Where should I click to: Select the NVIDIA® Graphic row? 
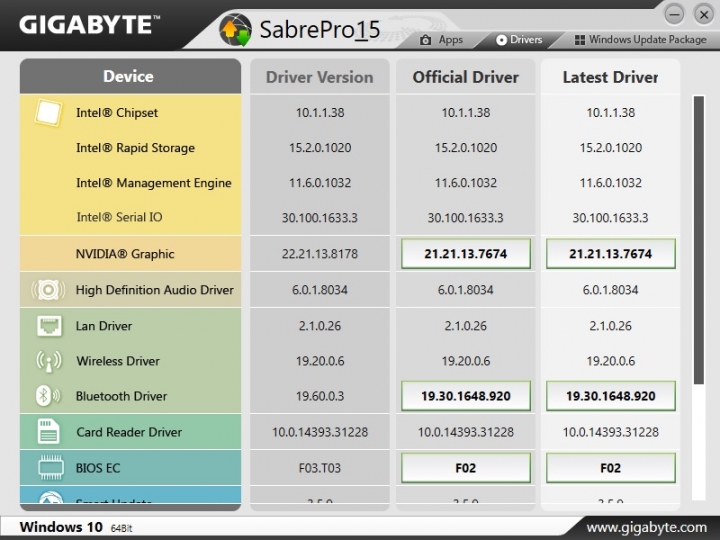click(130, 253)
